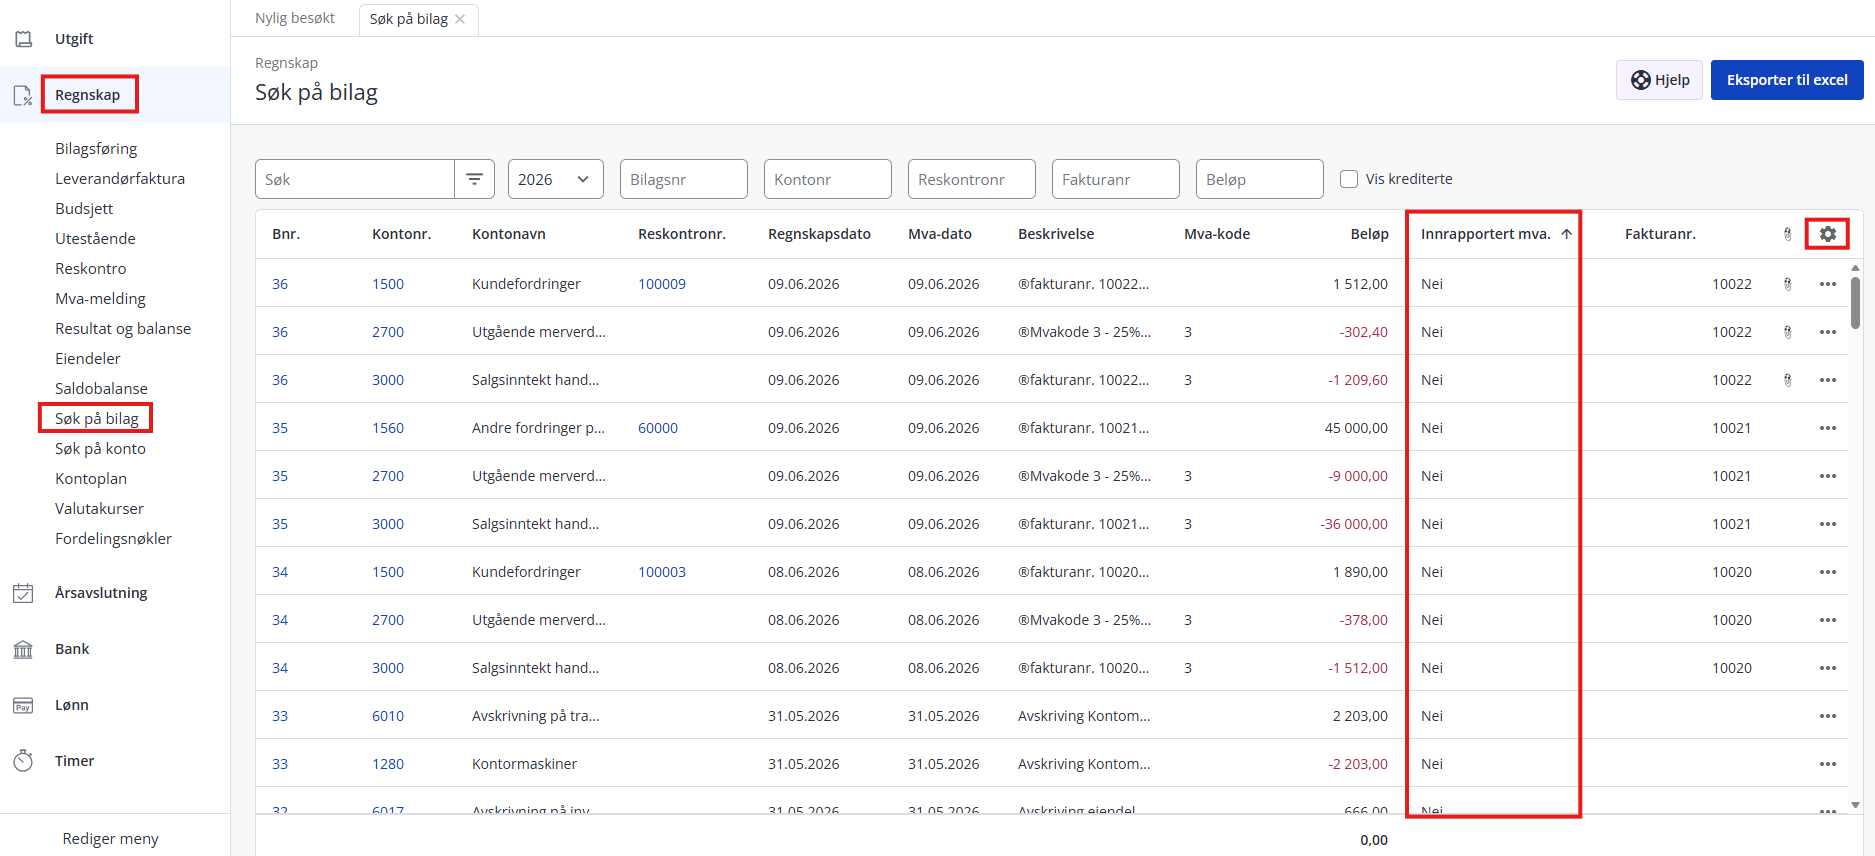Image resolution: width=1875 pixels, height=856 pixels.
Task: Open account link 1280
Action: pyautogui.click(x=388, y=764)
